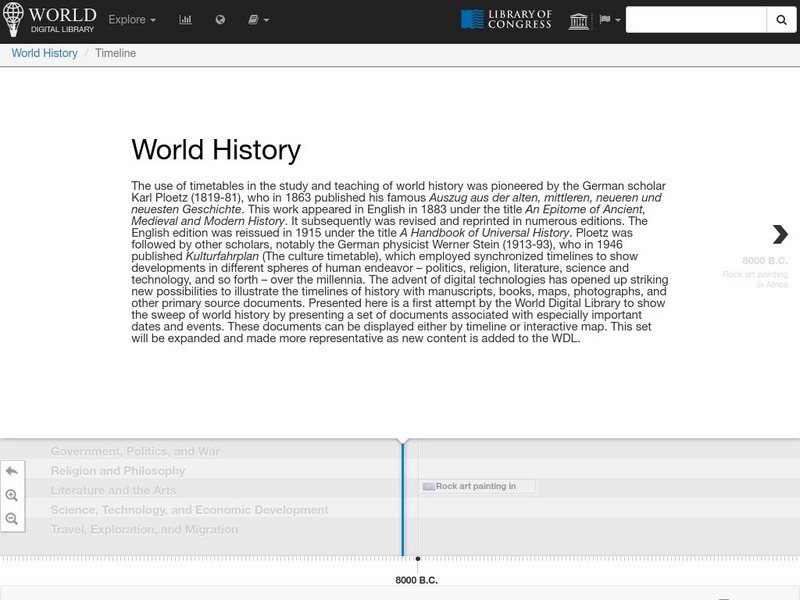Zoom out on the timeline
This screenshot has height=600, width=800.
(x=12, y=519)
